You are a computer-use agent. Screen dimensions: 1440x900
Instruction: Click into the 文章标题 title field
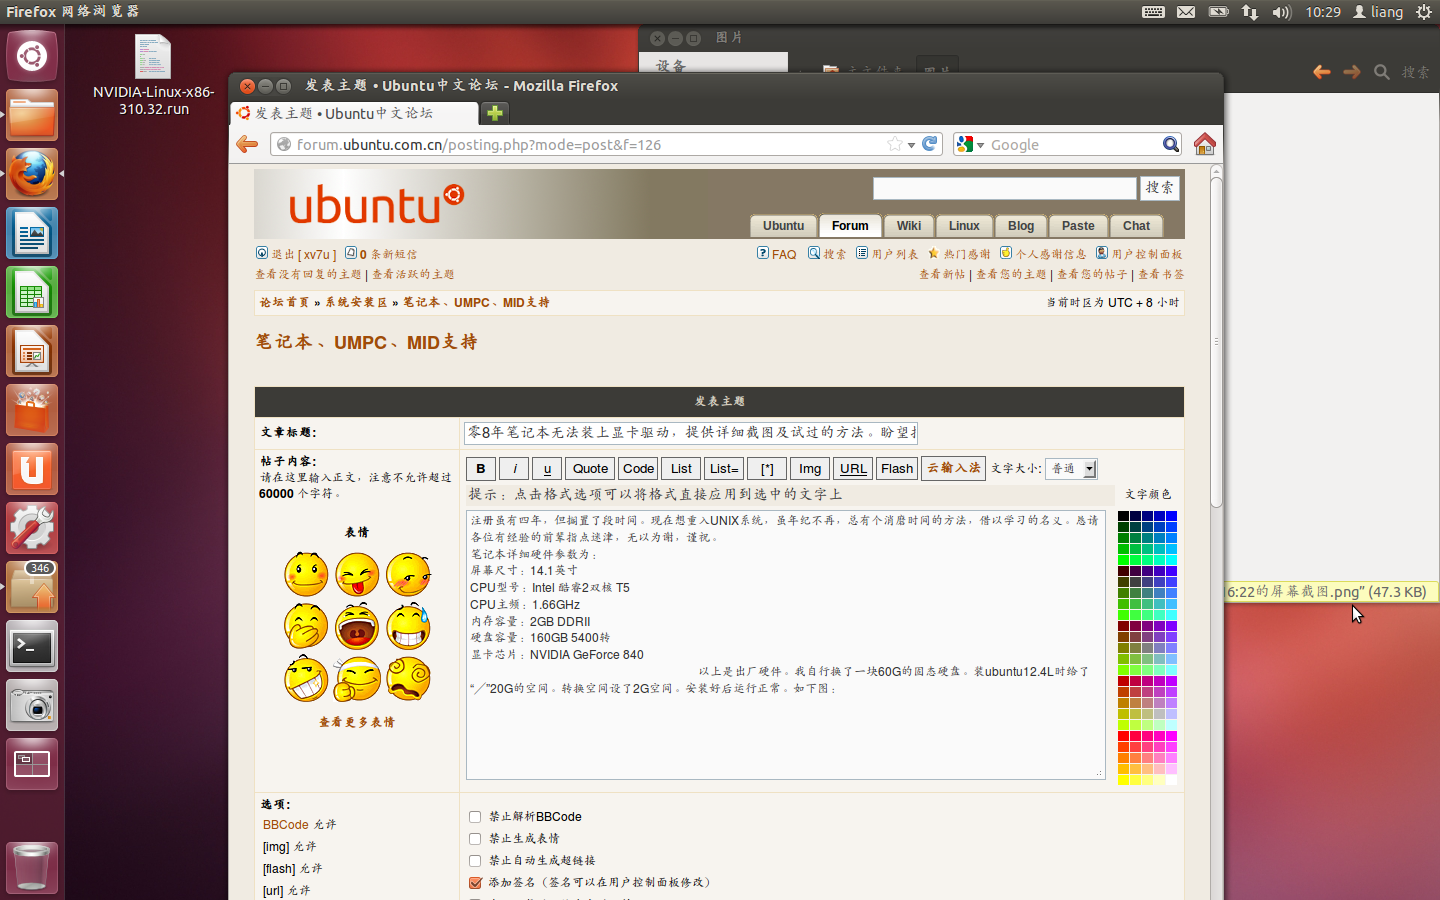coord(690,432)
